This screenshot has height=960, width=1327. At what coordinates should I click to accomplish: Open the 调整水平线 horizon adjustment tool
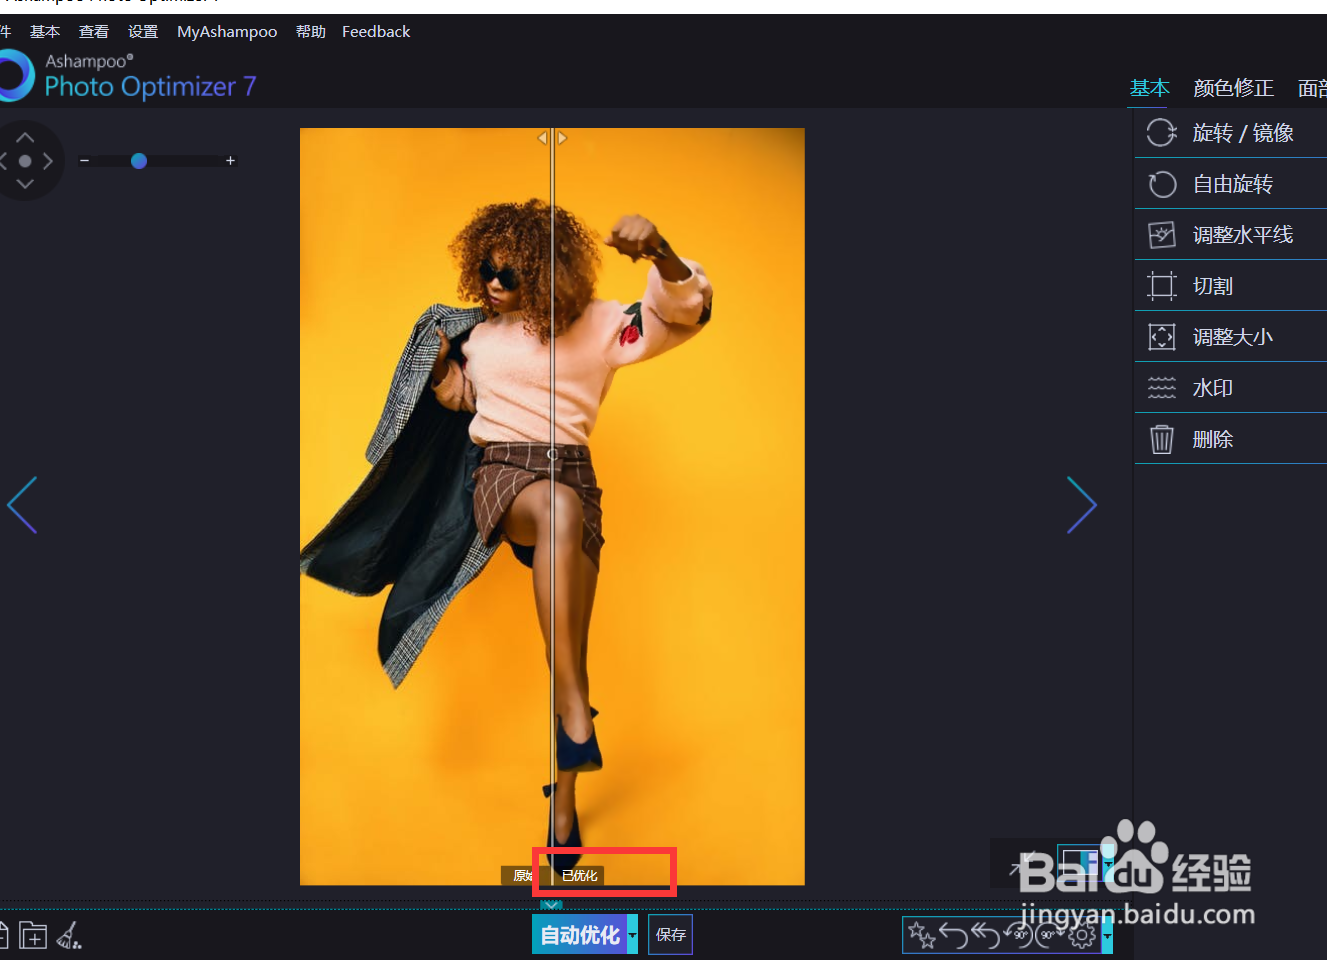pos(1230,235)
